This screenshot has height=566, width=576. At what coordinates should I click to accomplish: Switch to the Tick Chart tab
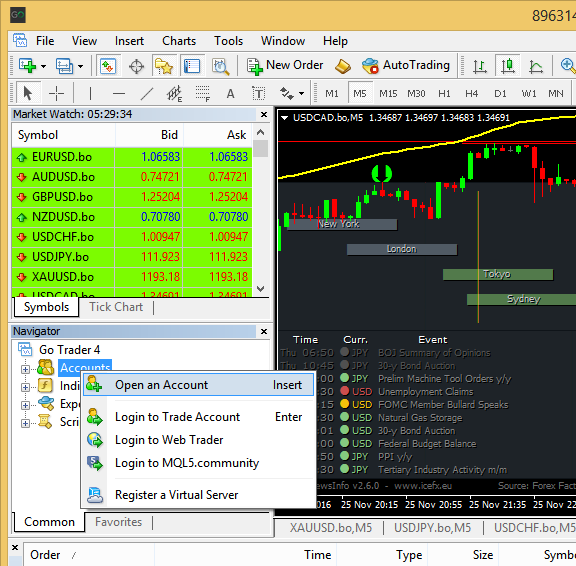click(x=116, y=307)
